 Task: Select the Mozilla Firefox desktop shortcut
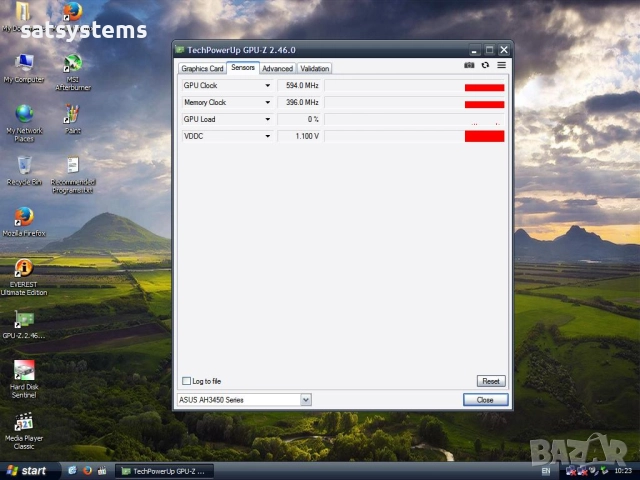point(24,222)
